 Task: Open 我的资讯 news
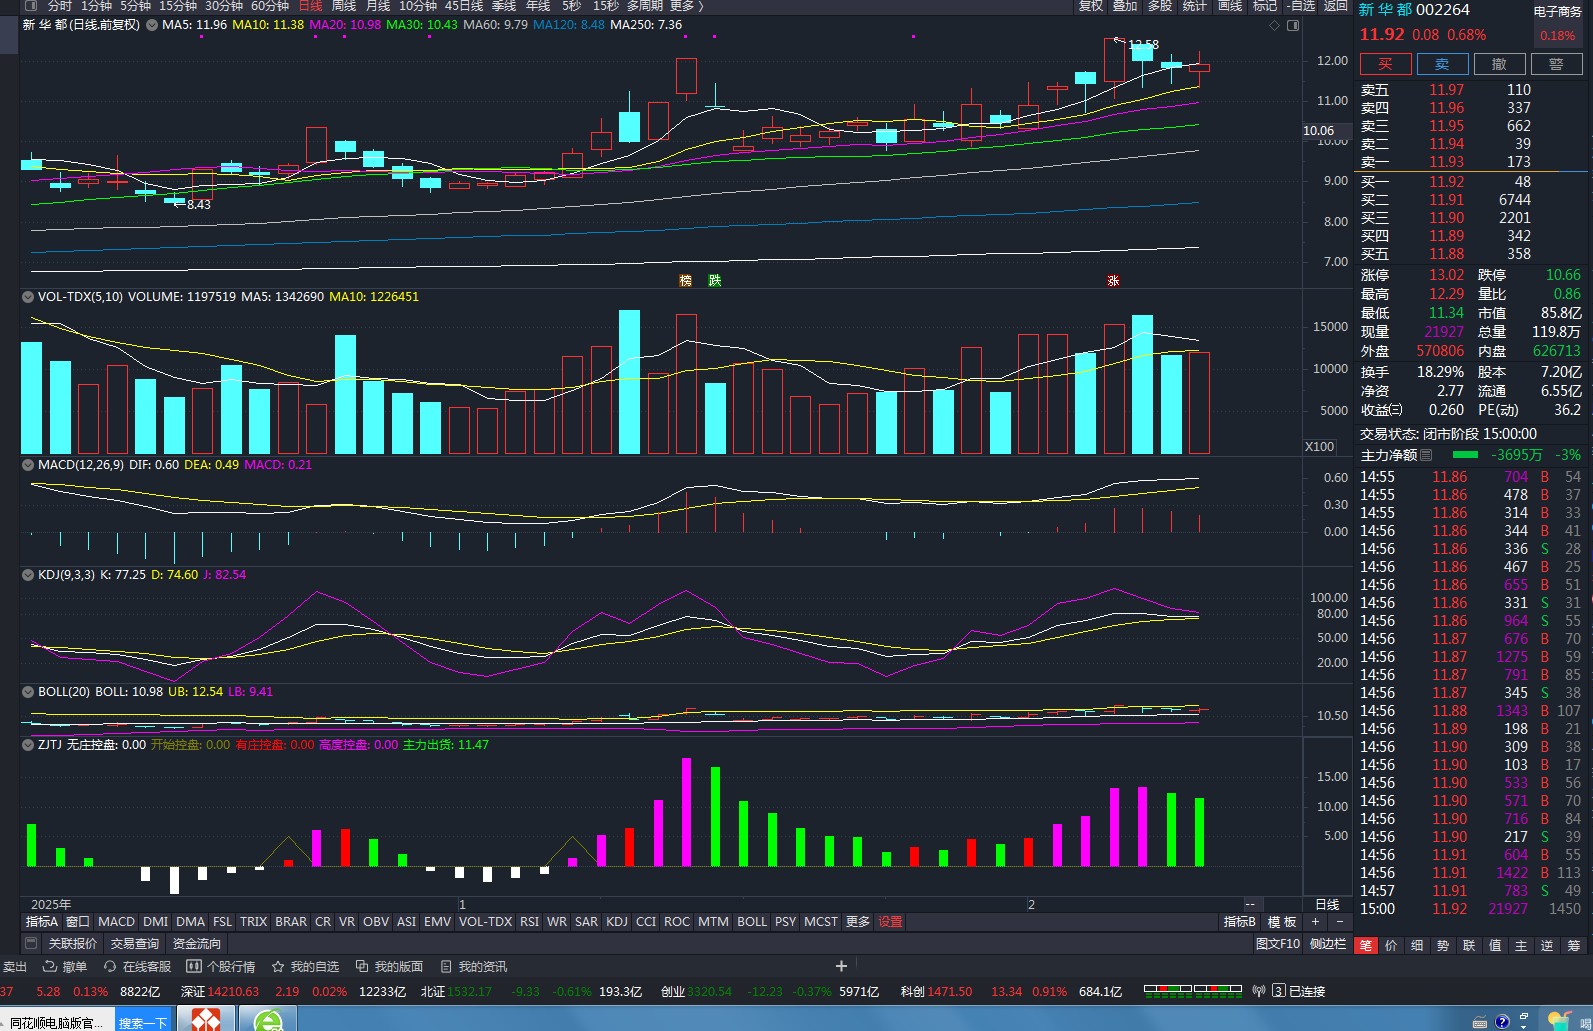click(x=473, y=967)
